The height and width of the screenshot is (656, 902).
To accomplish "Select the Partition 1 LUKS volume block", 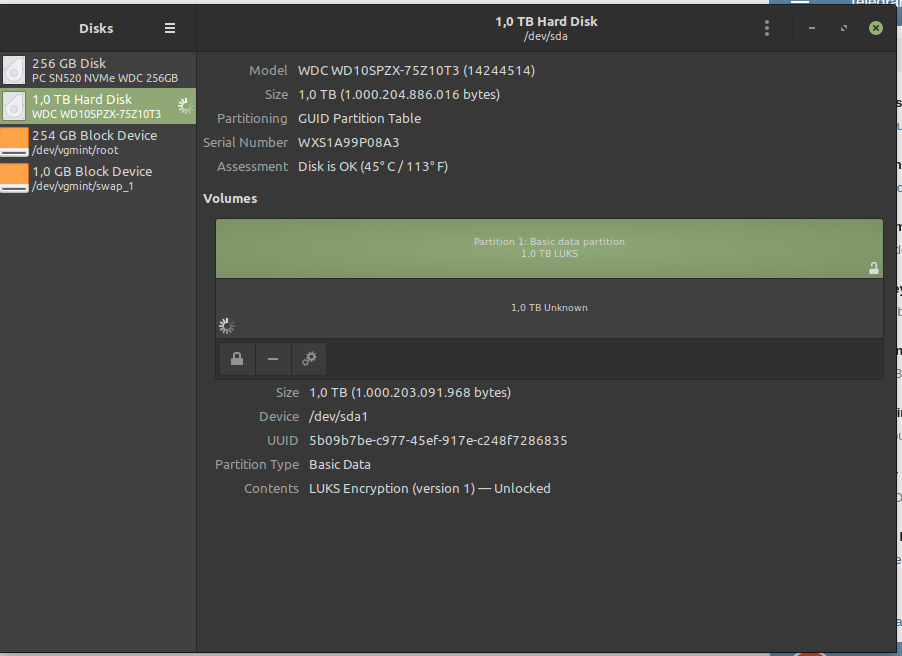I will pos(548,248).
